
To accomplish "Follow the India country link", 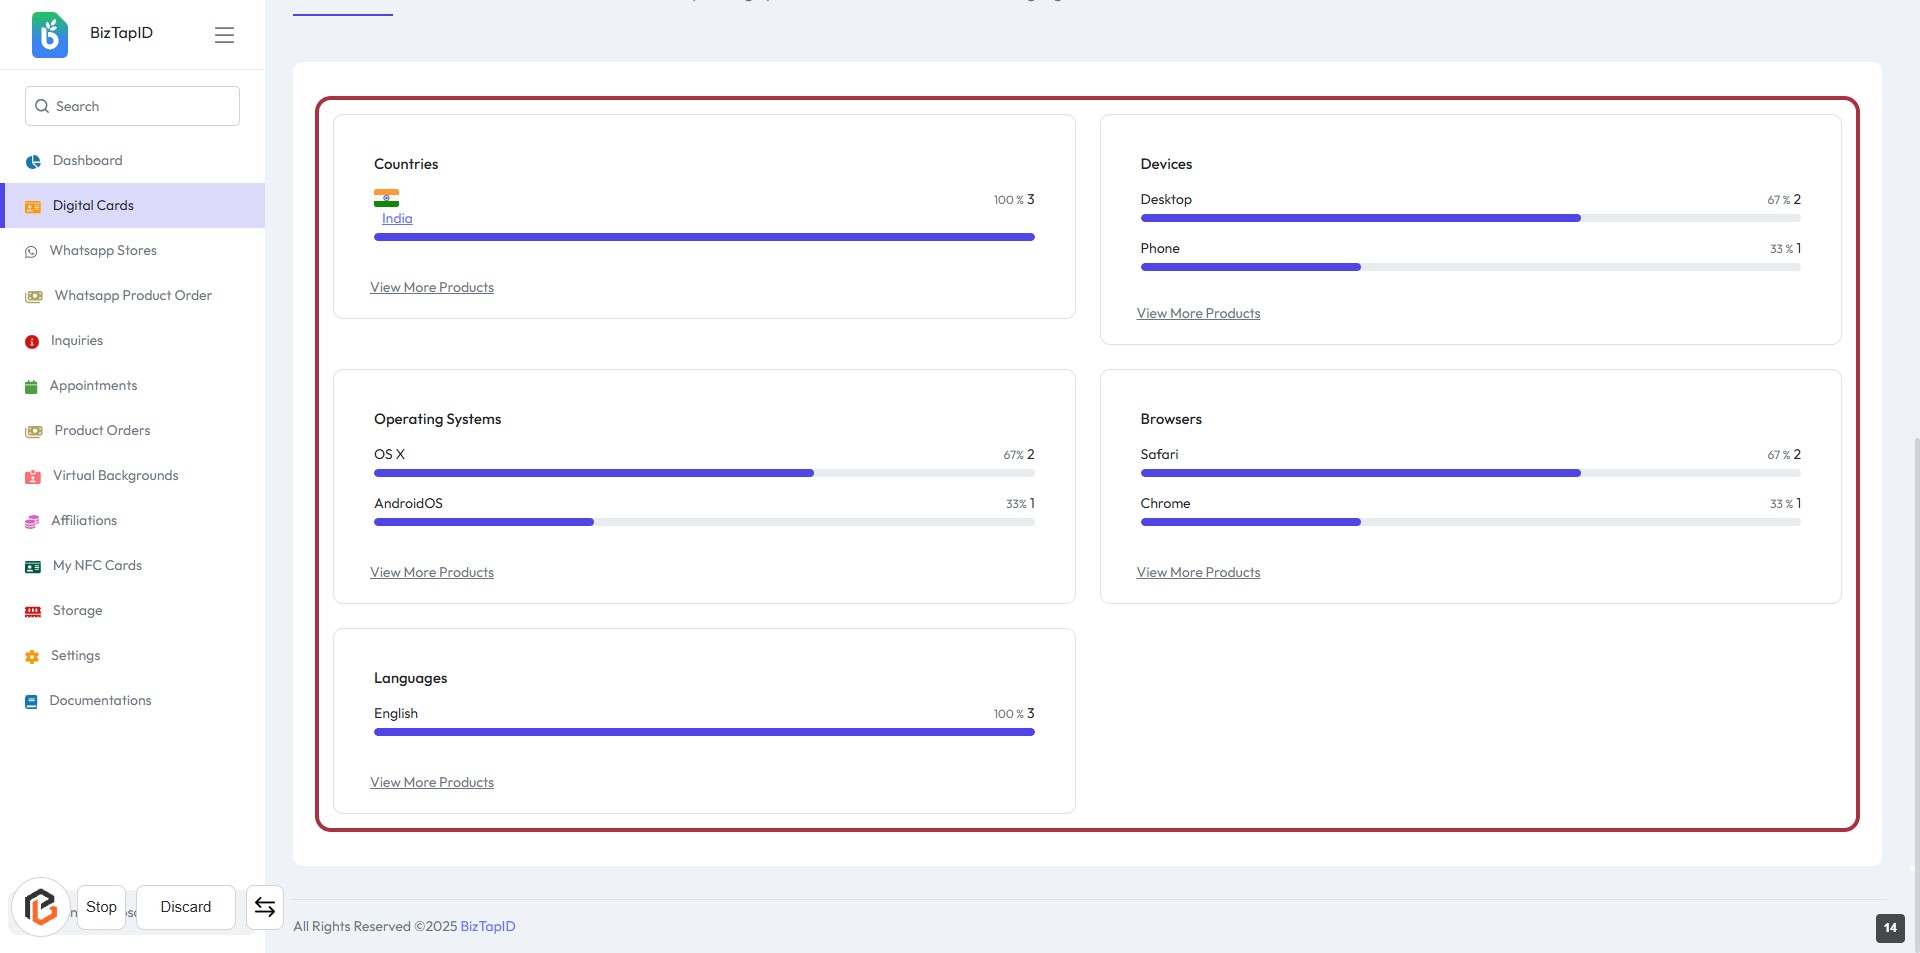I will (397, 218).
